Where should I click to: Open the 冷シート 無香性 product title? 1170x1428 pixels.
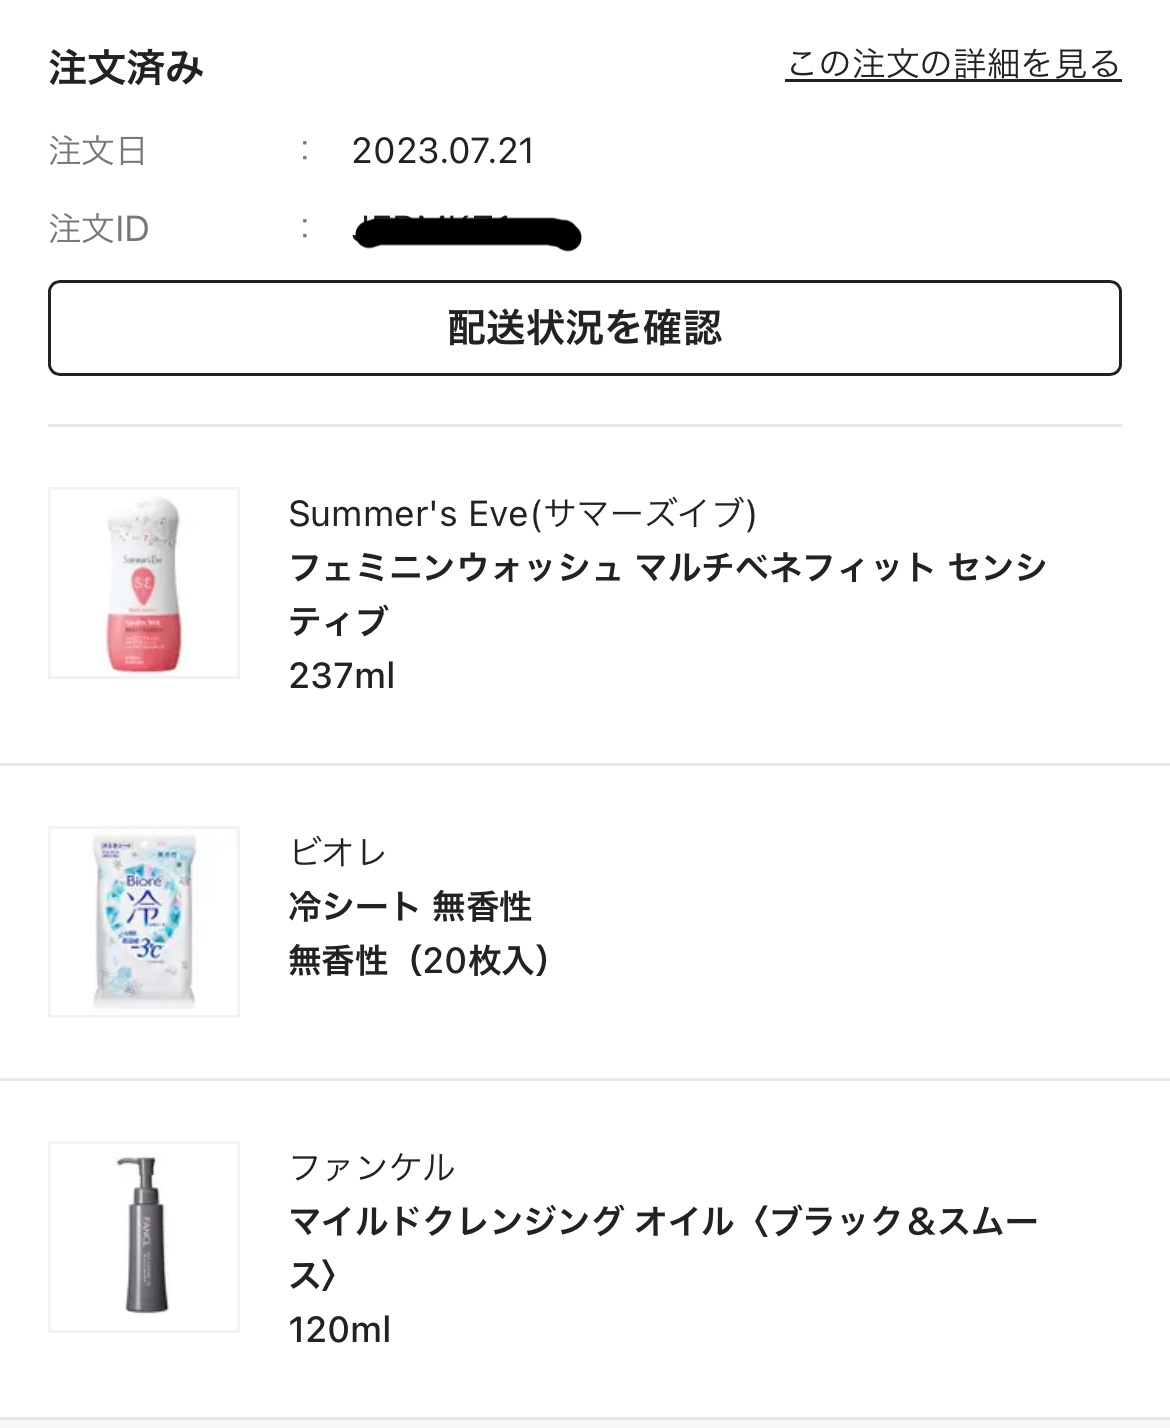point(410,907)
